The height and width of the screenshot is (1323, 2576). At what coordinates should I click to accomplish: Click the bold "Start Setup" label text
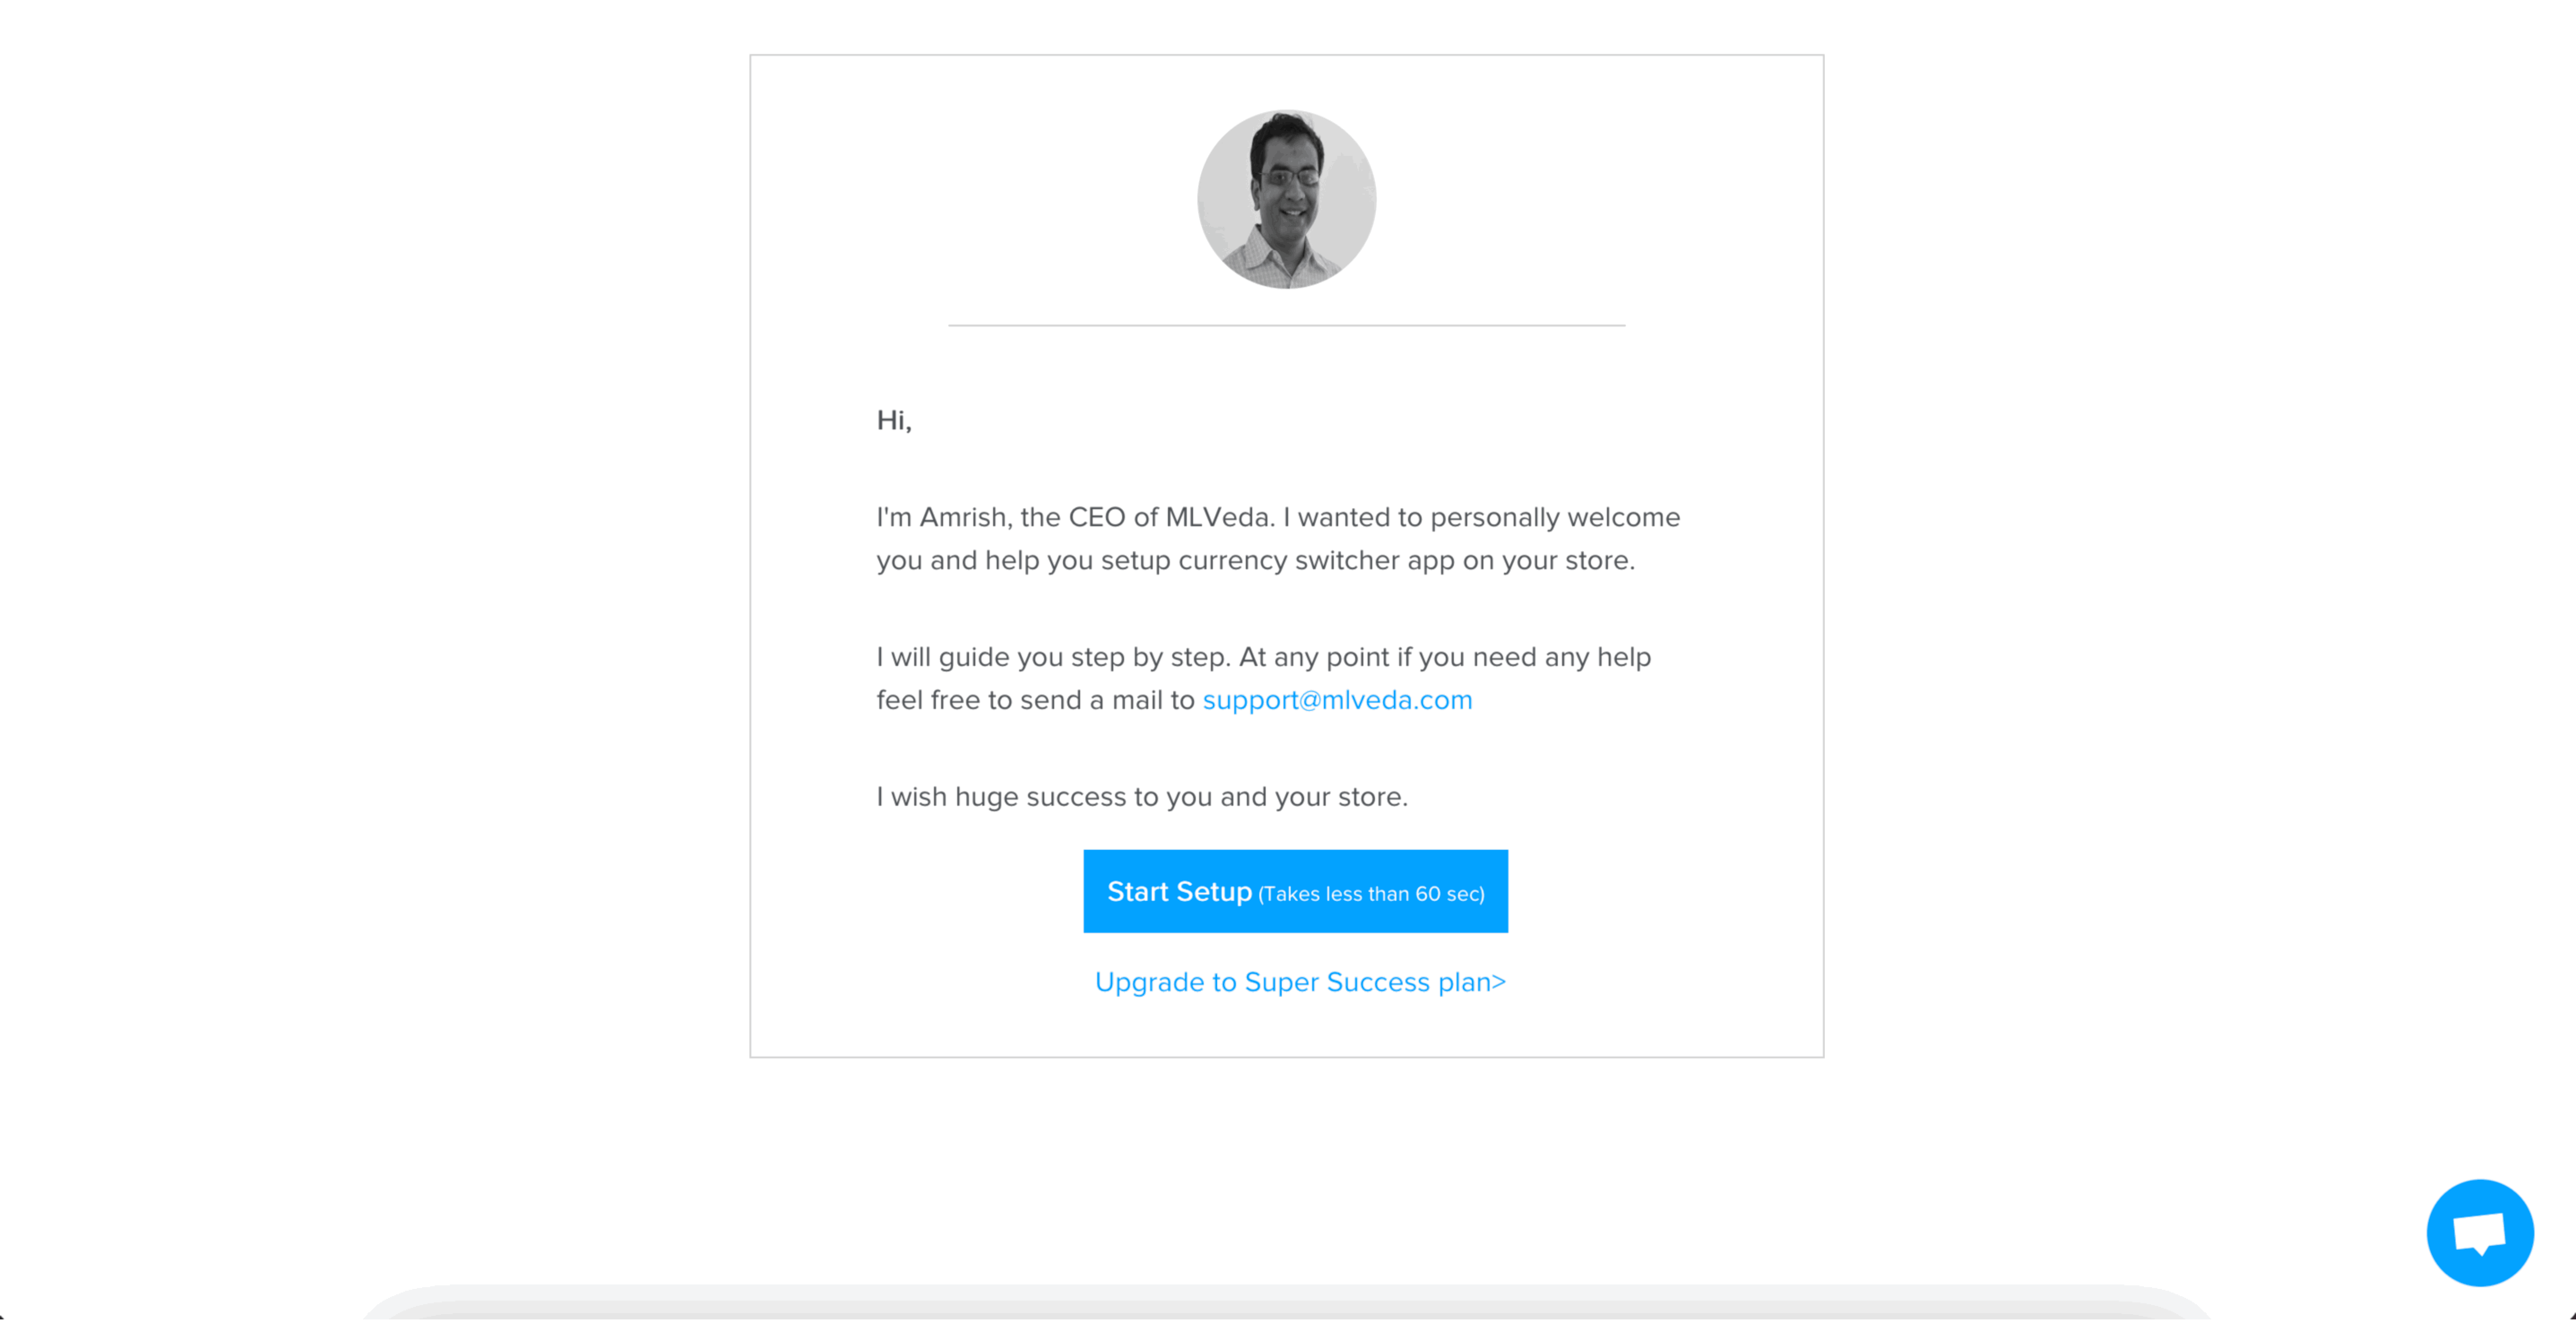(x=1179, y=891)
